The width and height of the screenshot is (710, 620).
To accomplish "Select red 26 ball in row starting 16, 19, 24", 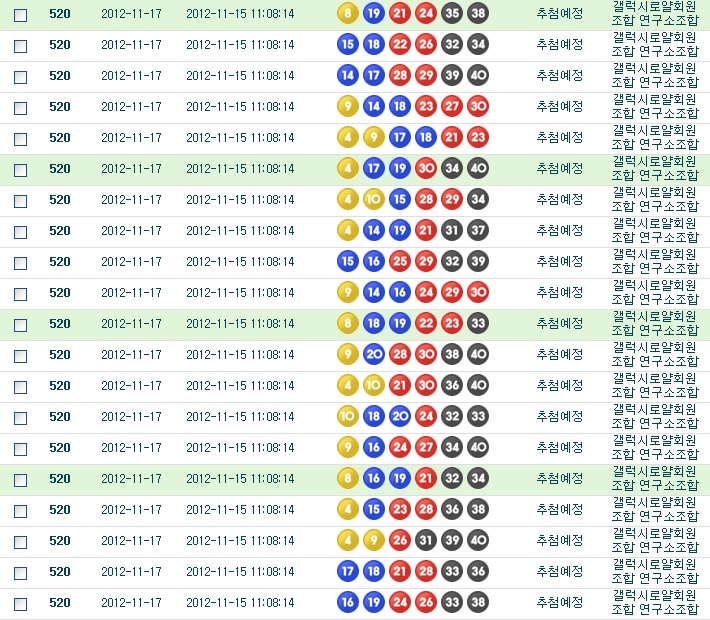I will point(426,602).
